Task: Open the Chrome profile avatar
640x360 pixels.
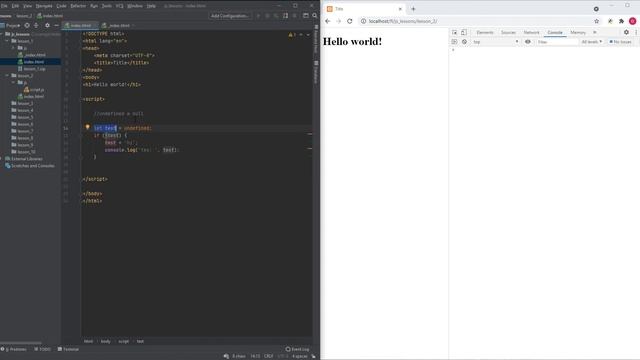Action: 632,21
